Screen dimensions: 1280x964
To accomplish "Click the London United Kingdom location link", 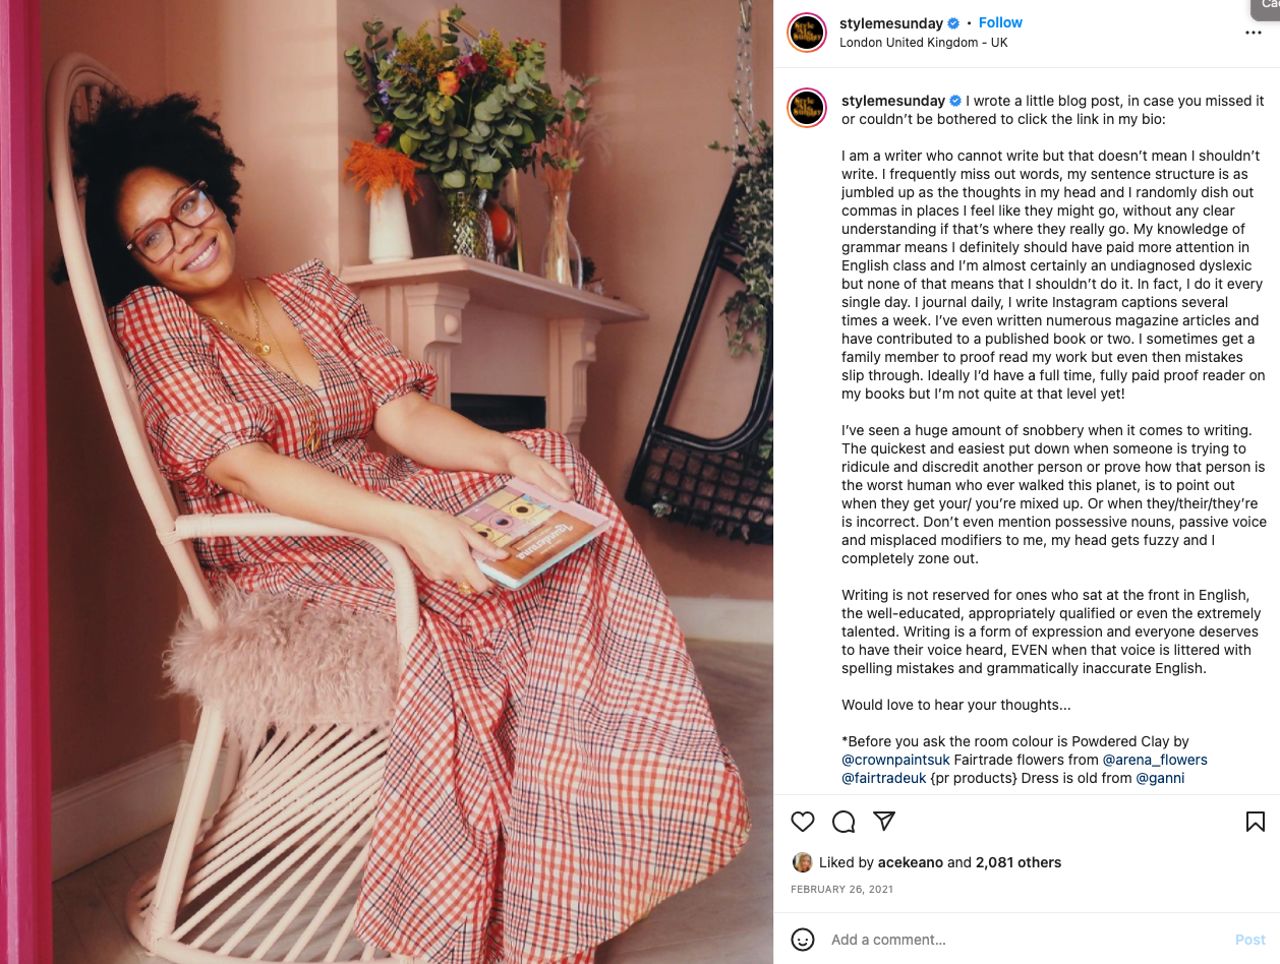I will point(923,42).
